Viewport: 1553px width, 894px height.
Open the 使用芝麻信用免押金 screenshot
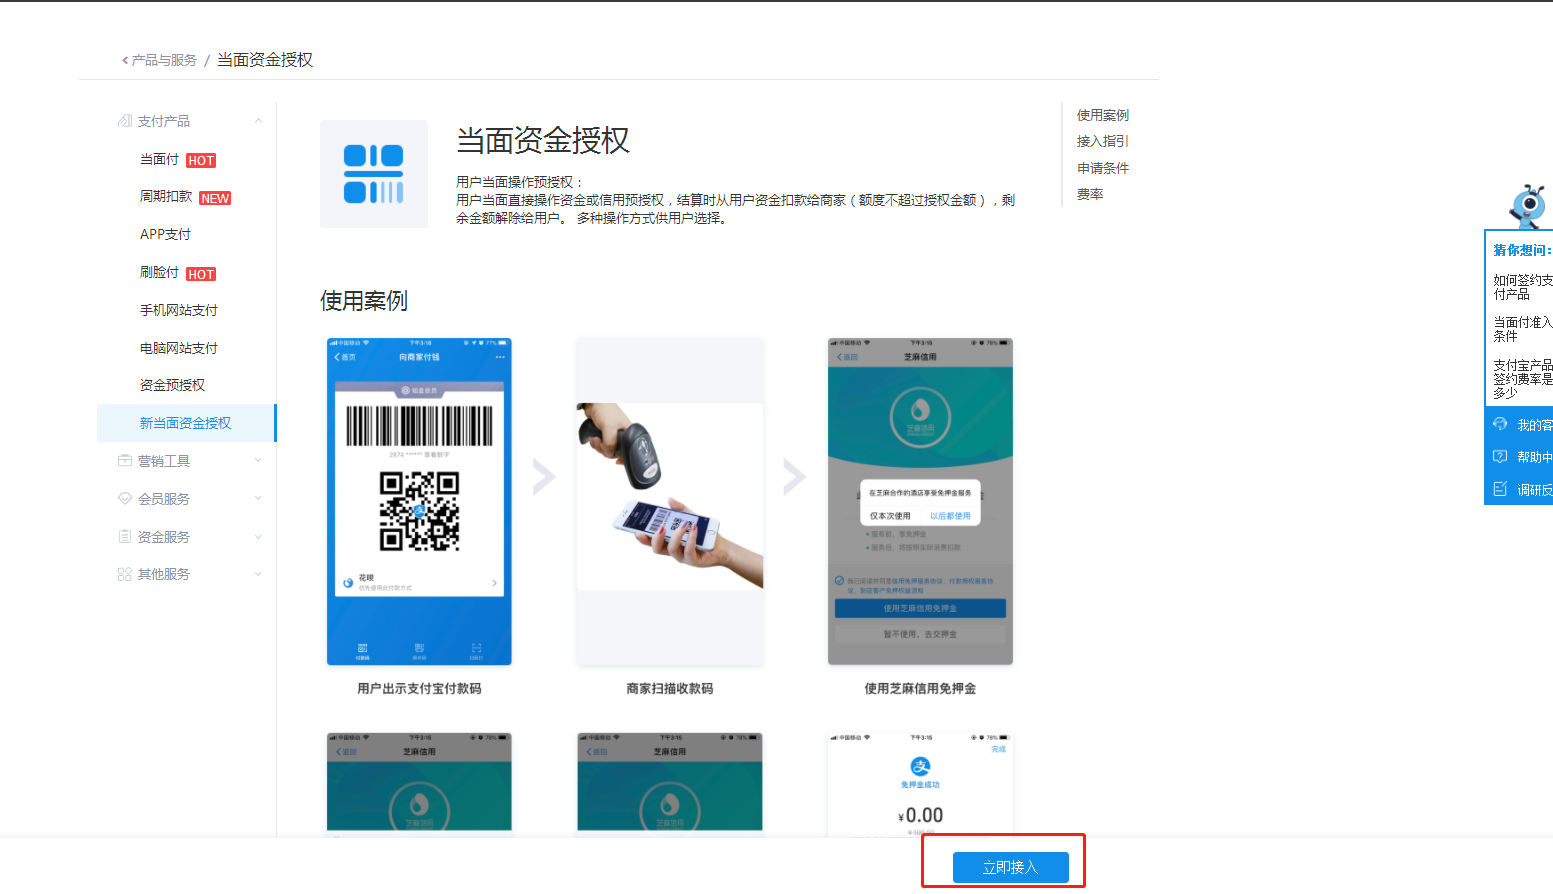point(920,501)
